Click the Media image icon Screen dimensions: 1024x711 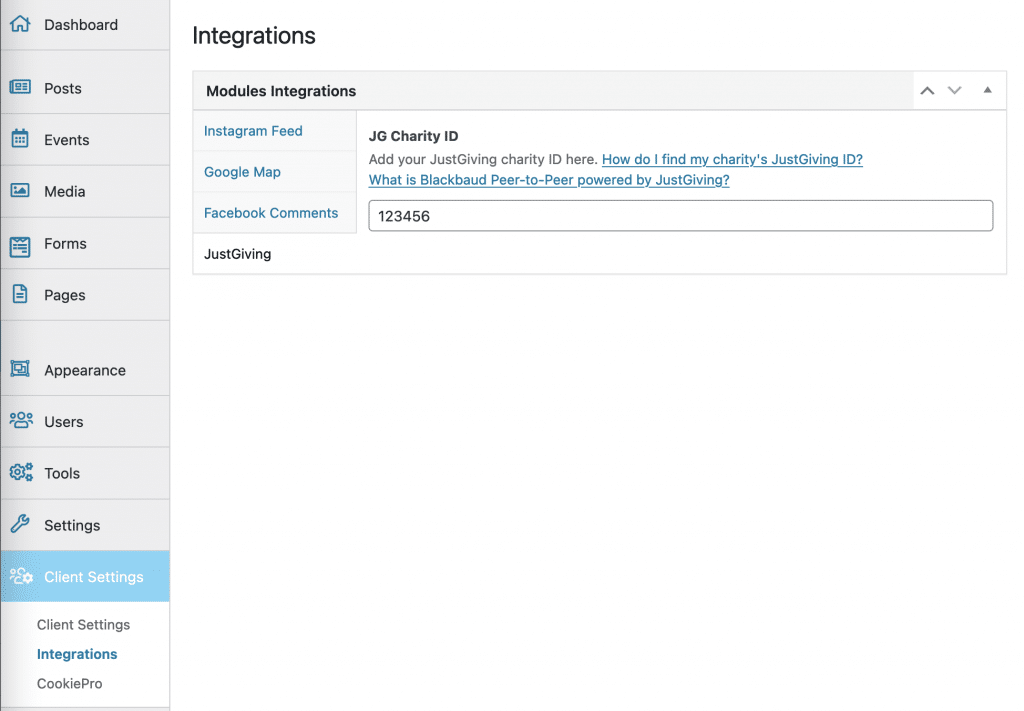click(x=20, y=190)
